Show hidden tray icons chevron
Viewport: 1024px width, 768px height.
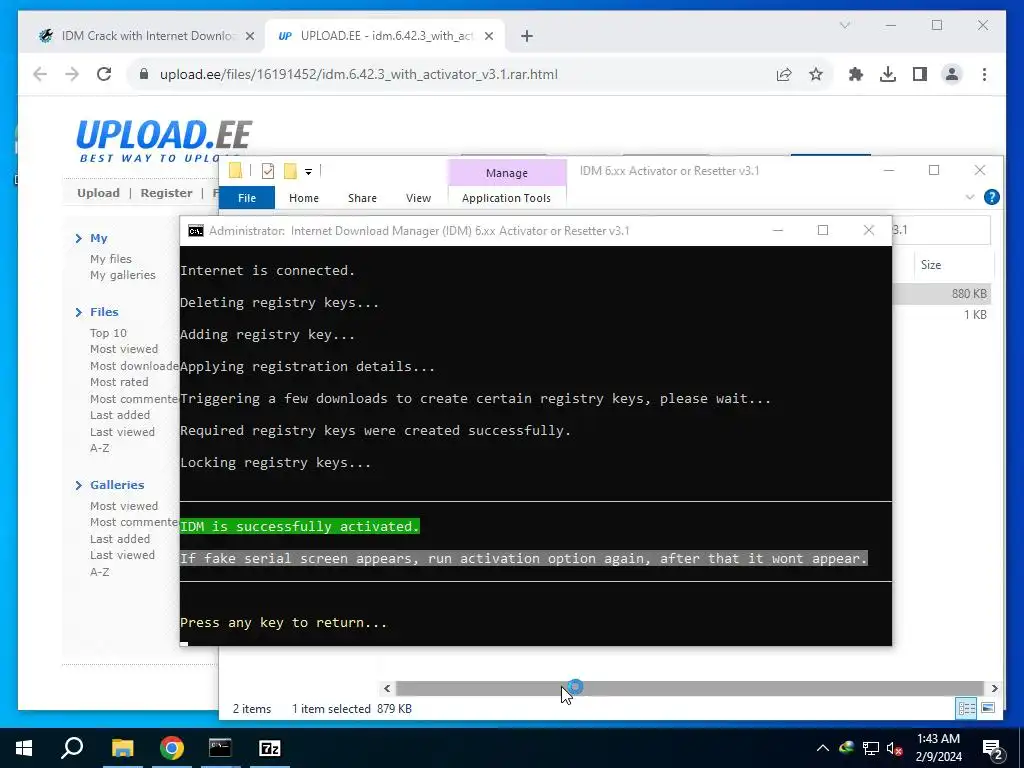point(823,748)
